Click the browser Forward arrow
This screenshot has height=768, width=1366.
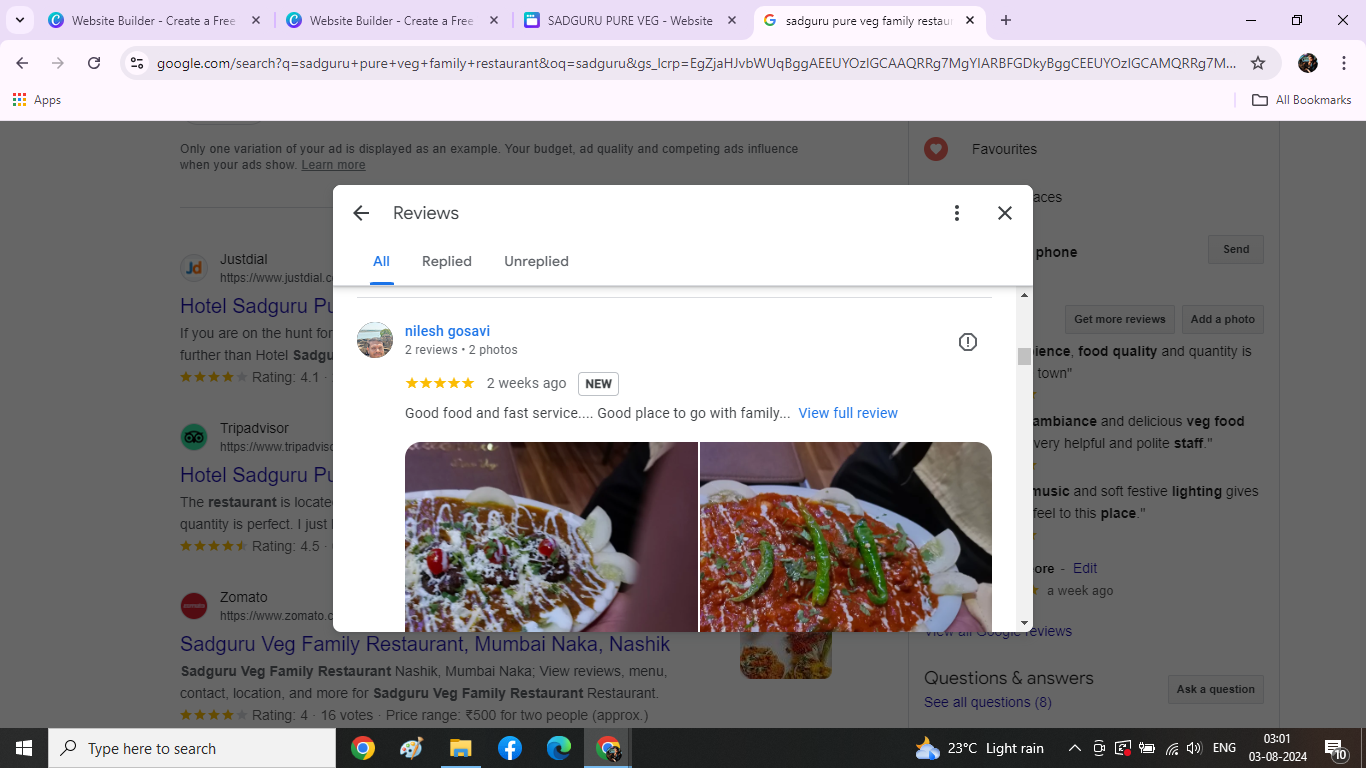click(58, 63)
